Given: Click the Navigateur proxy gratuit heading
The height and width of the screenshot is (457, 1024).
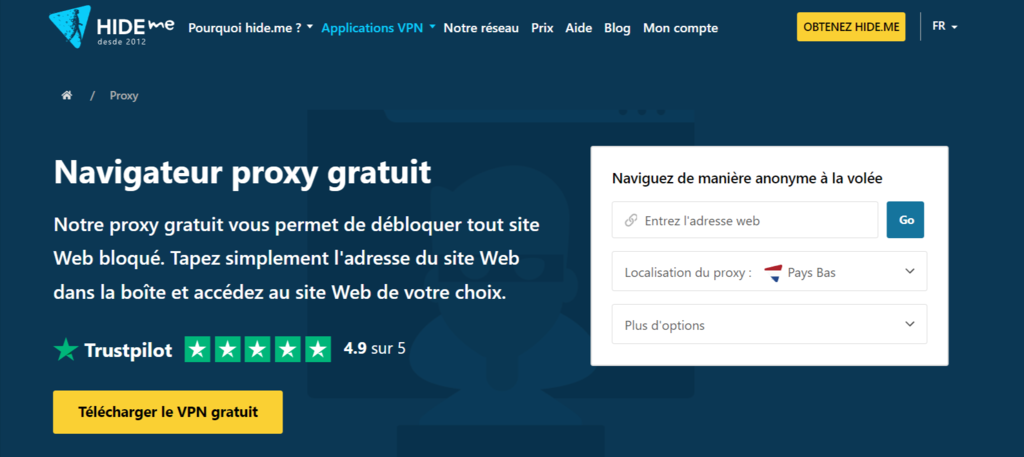Looking at the screenshot, I should 242,172.
